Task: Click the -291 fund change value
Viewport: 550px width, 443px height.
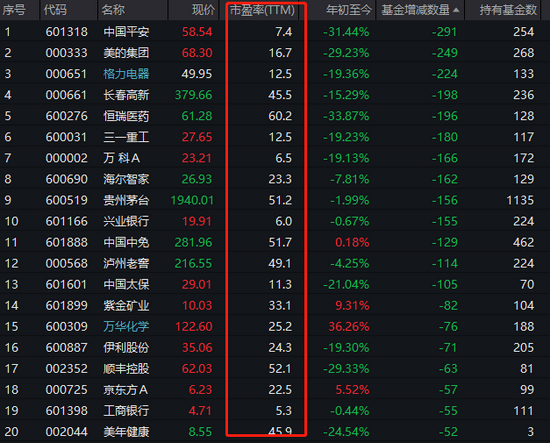Action: click(445, 32)
